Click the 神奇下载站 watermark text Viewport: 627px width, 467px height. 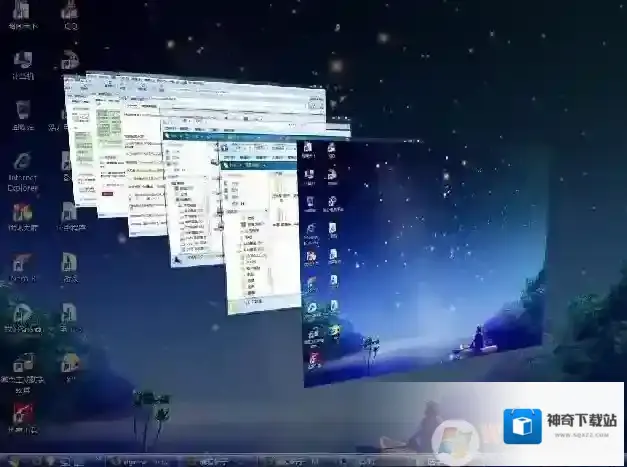pos(578,420)
